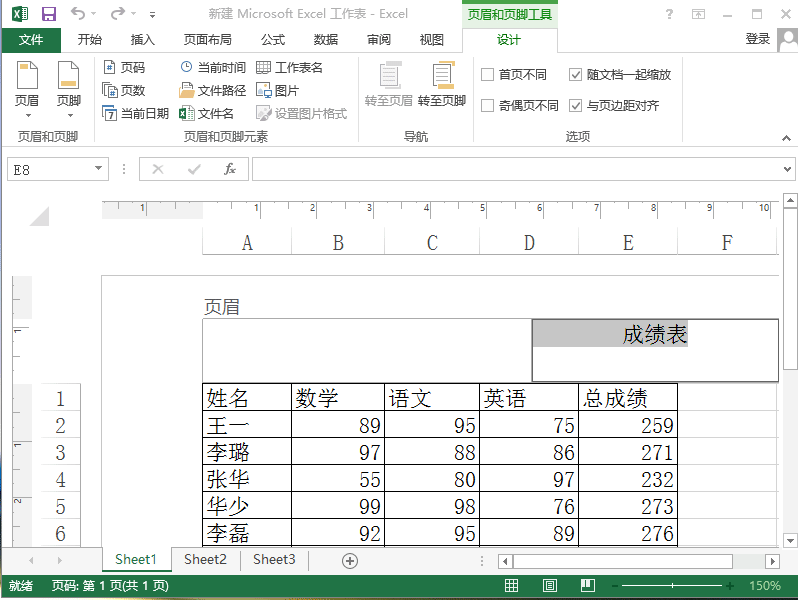The width and height of the screenshot is (798, 600).
Task: Open the Redo history dropdown arrow
Action: (x=133, y=14)
